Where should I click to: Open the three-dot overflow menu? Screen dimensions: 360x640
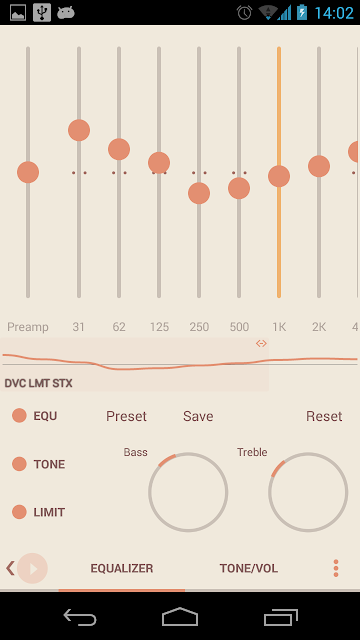tap(336, 568)
